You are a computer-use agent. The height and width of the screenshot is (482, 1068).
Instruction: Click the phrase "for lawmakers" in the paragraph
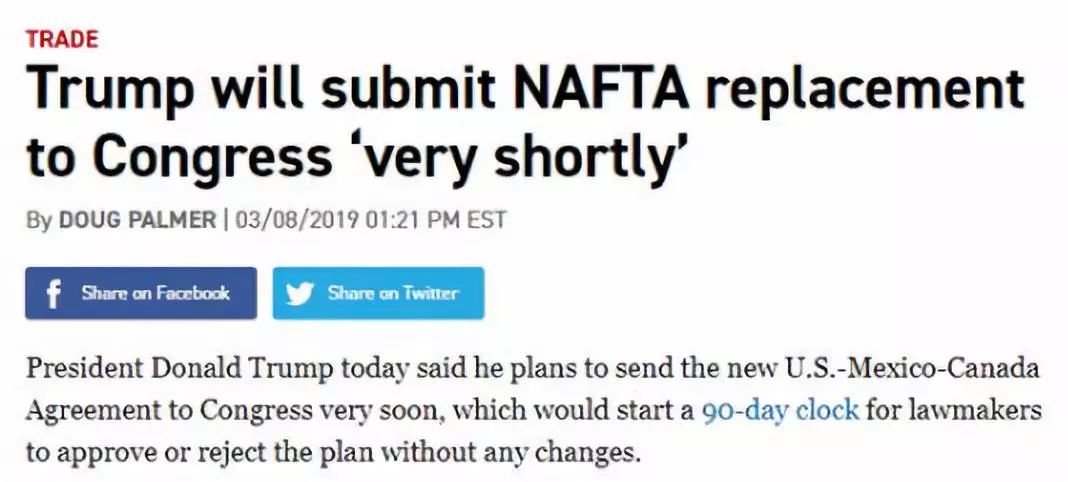(x=945, y=410)
